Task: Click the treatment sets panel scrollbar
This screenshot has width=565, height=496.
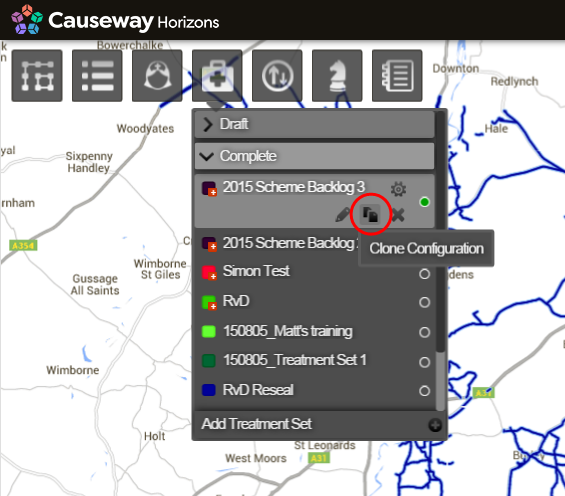Action: click(x=440, y=380)
